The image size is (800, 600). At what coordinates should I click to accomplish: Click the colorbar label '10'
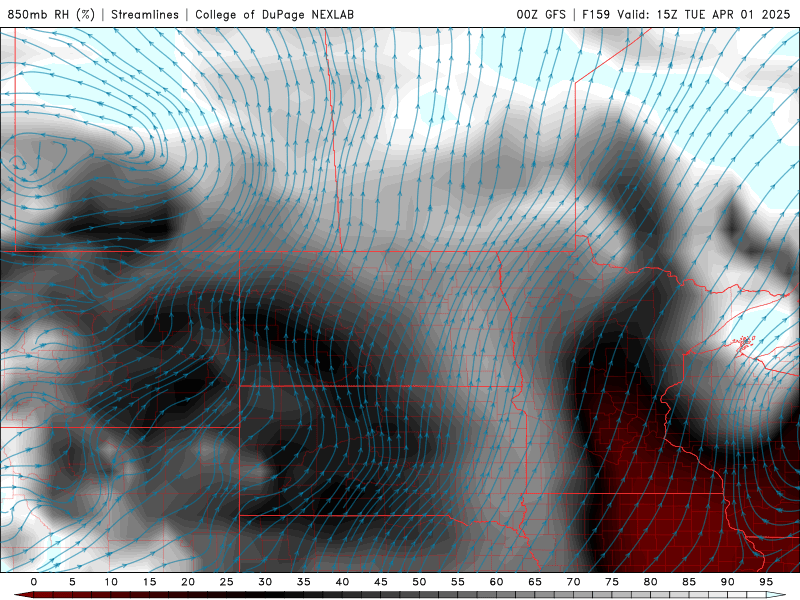point(111,582)
